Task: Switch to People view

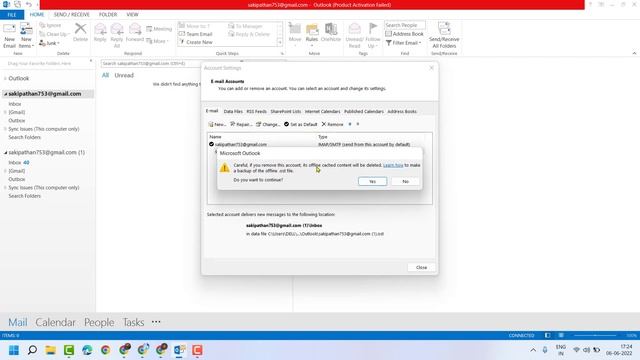Action: coord(99,322)
